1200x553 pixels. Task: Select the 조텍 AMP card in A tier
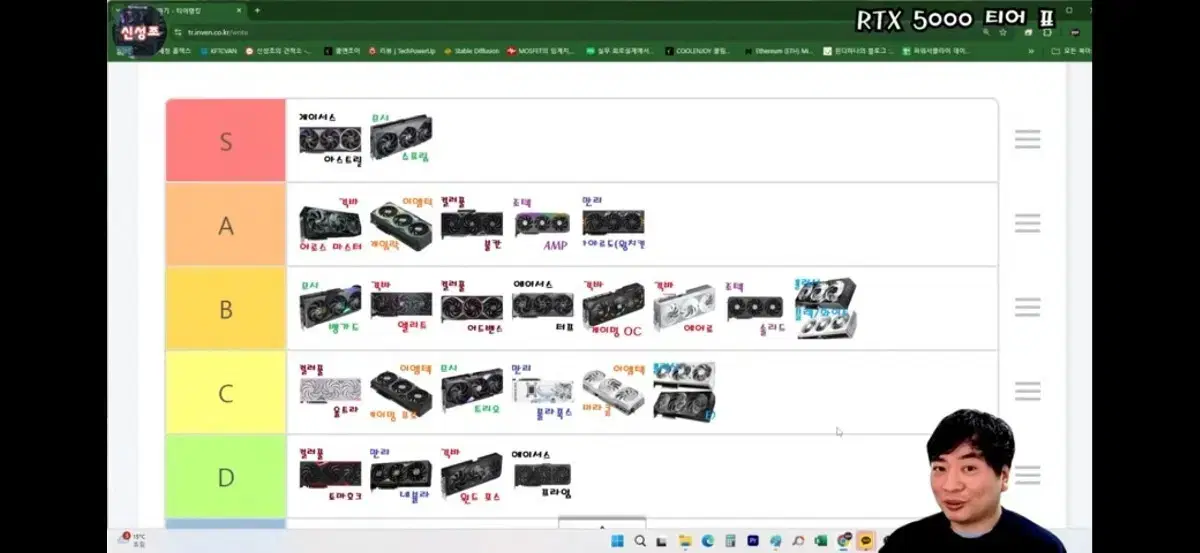[542, 223]
